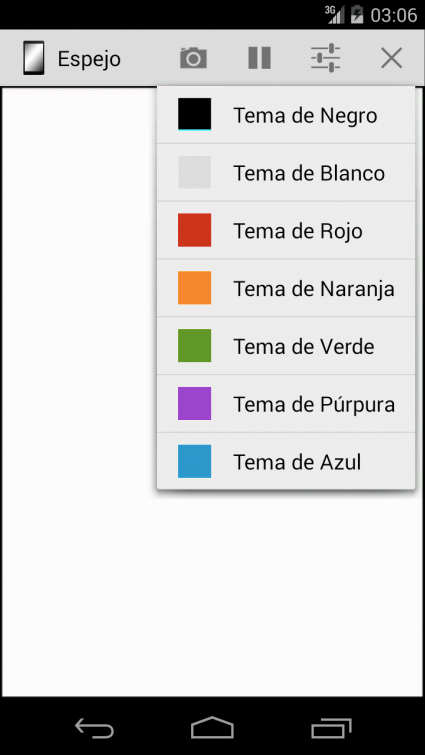Click the orange color swatch
Image resolution: width=425 pixels, height=755 pixels.
194,288
